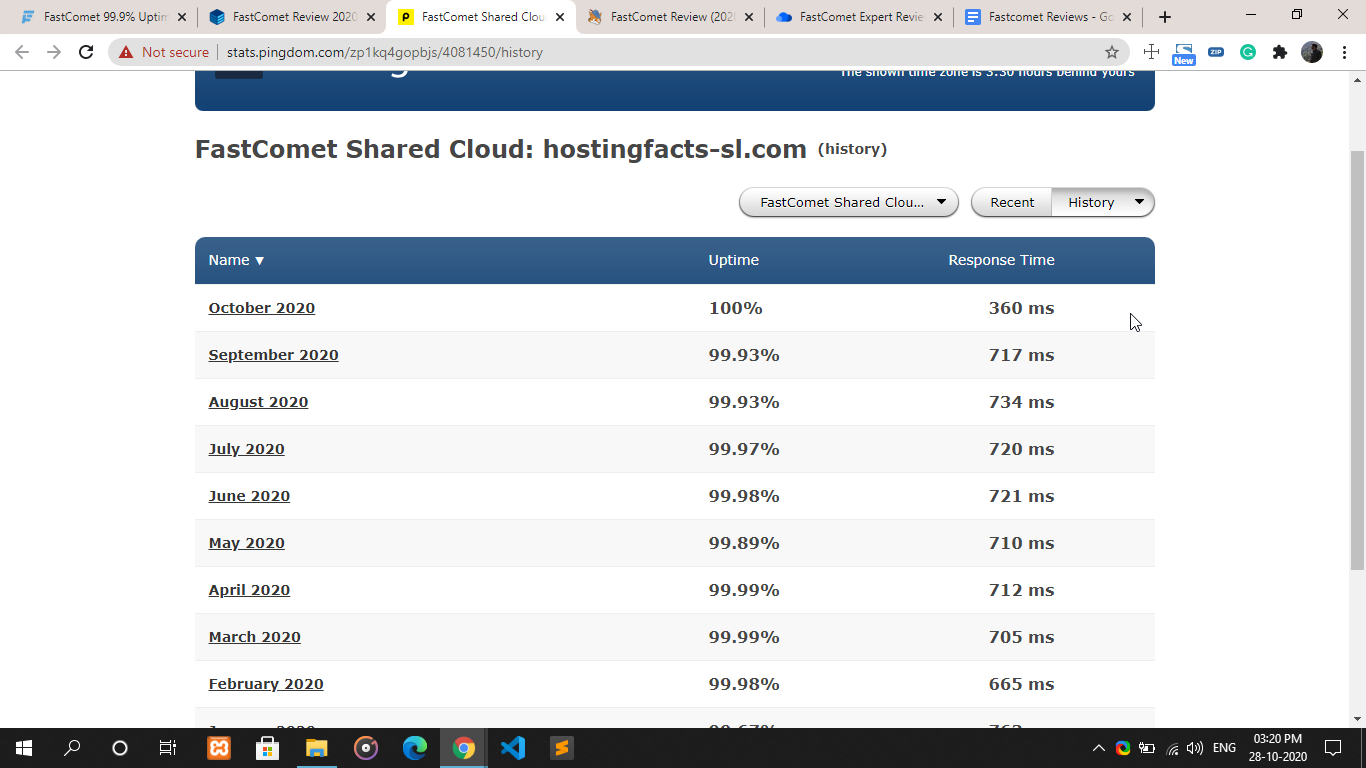Close the FastComet 99.9% Uptime tab
This screenshot has width=1366, height=768.
[182, 17]
